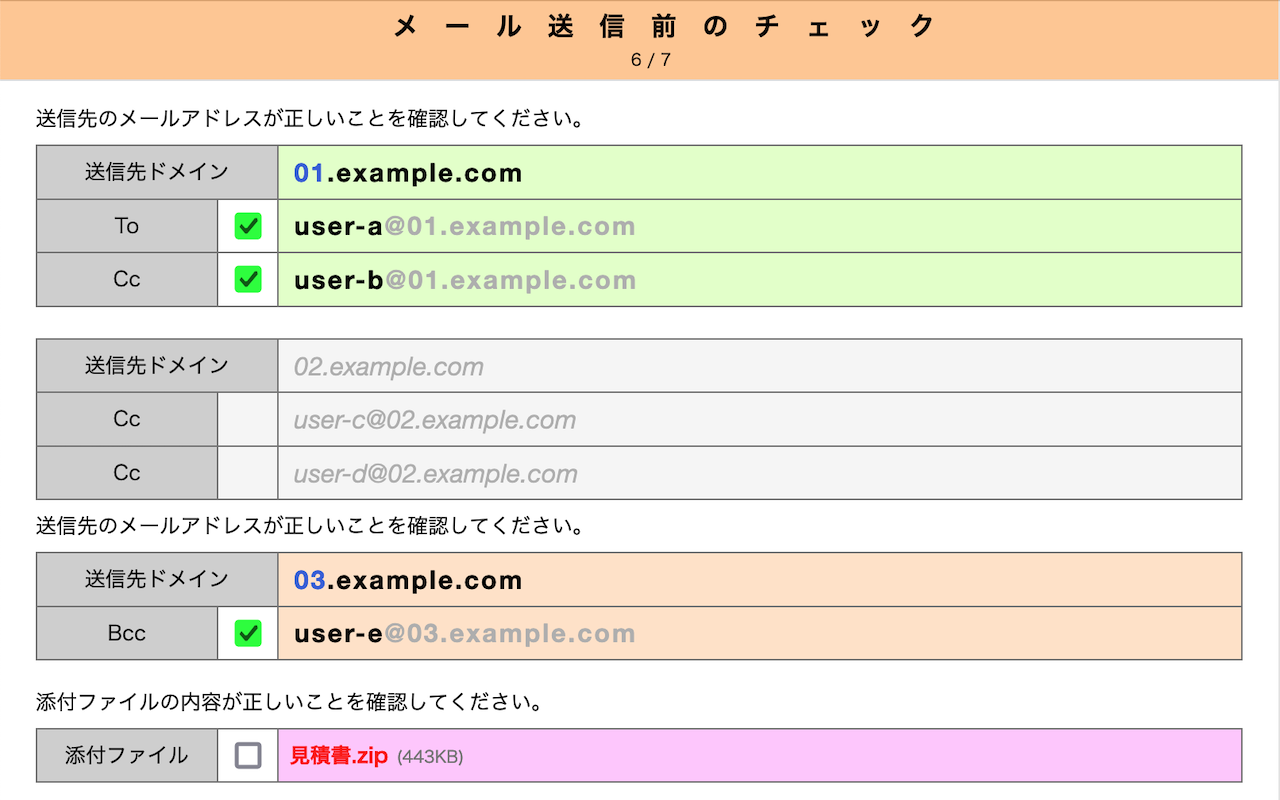This screenshot has width=1280, height=800.
Task: Click the (443KB) file size text
Action: pyautogui.click(x=430, y=757)
